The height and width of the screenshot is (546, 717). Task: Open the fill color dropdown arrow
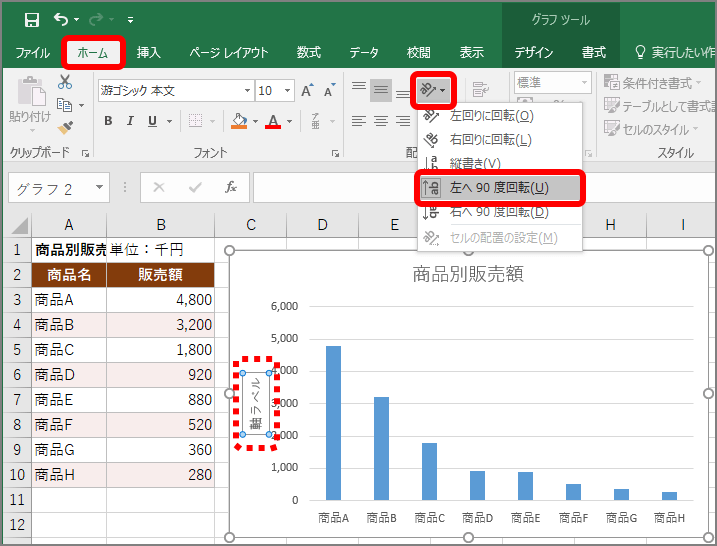coord(255,121)
